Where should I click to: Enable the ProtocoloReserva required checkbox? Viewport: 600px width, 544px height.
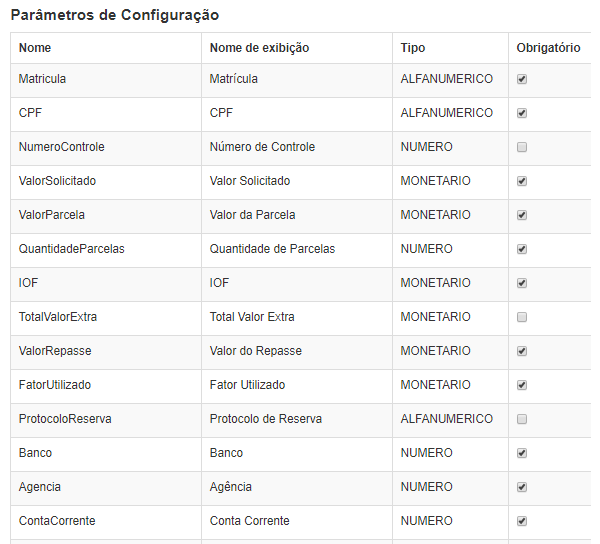click(x=522, y=419)
